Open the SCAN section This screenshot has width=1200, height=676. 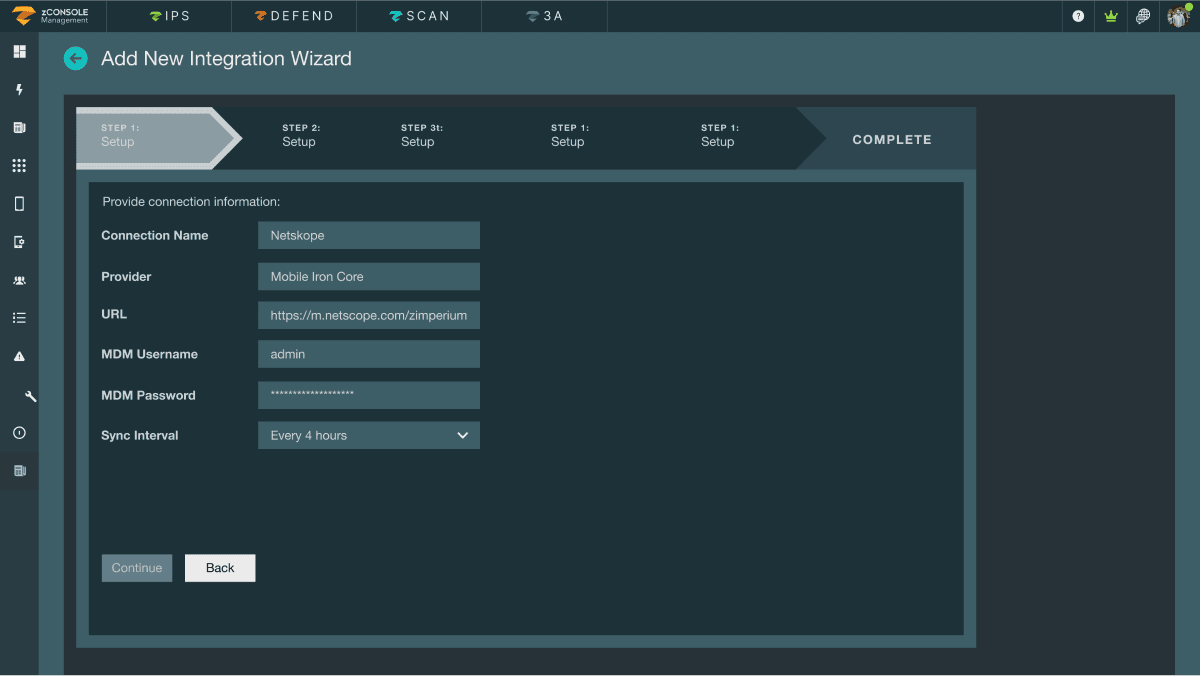(x=418, y=16)
